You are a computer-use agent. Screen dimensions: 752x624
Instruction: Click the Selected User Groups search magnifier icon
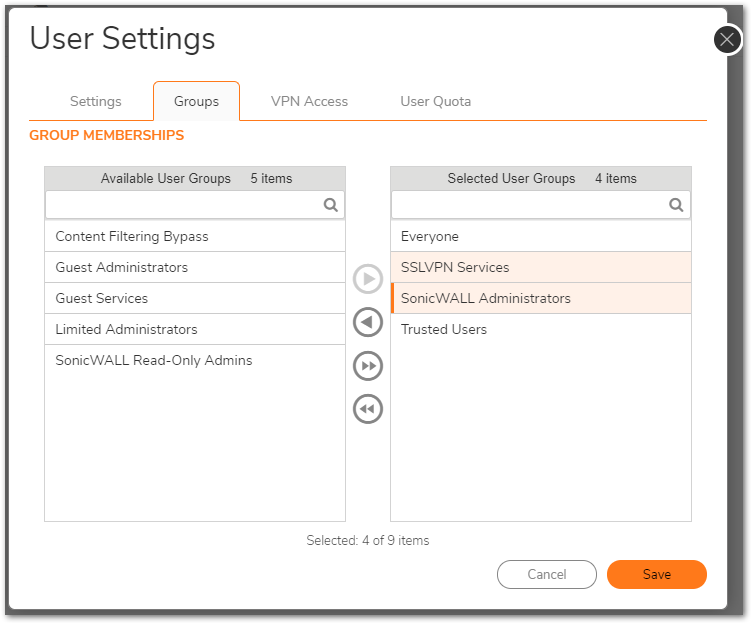click(676, 205)
